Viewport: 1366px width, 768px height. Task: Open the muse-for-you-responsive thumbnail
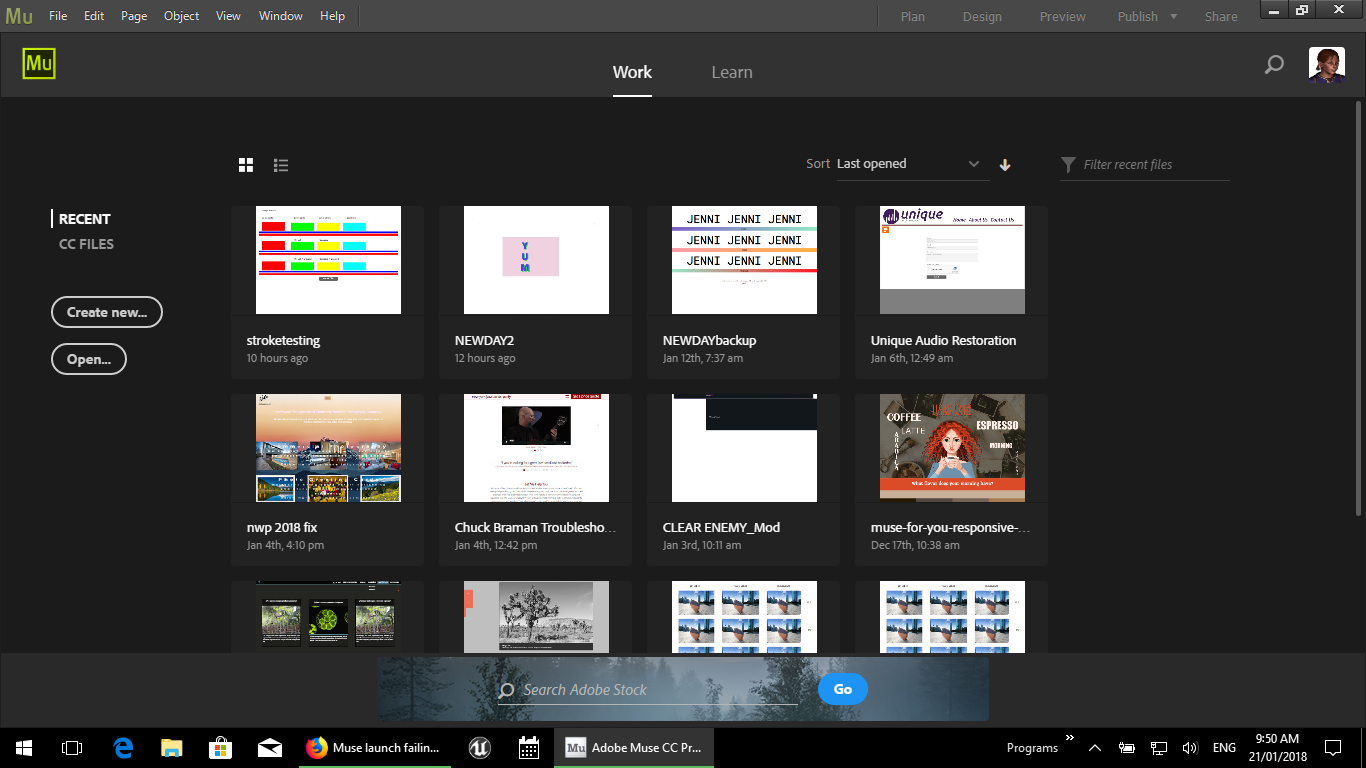pos(952,447)
